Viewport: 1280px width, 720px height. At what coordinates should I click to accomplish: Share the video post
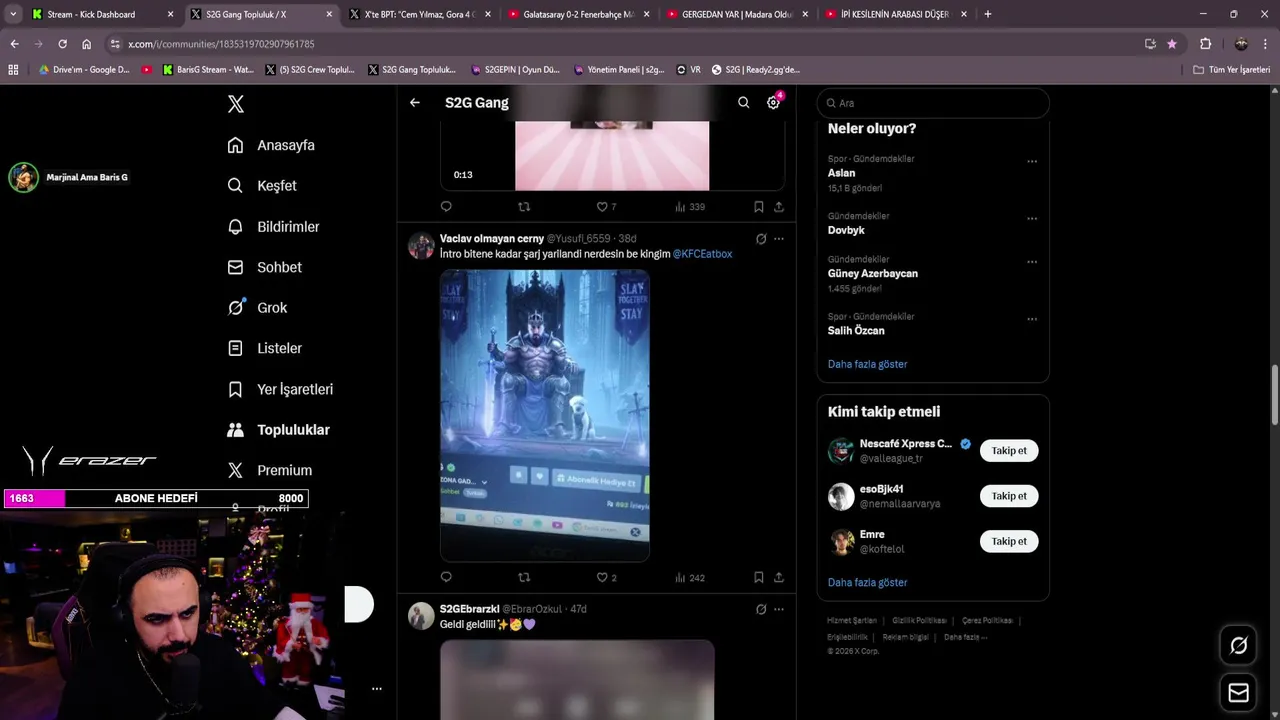(x=778, y=207)
